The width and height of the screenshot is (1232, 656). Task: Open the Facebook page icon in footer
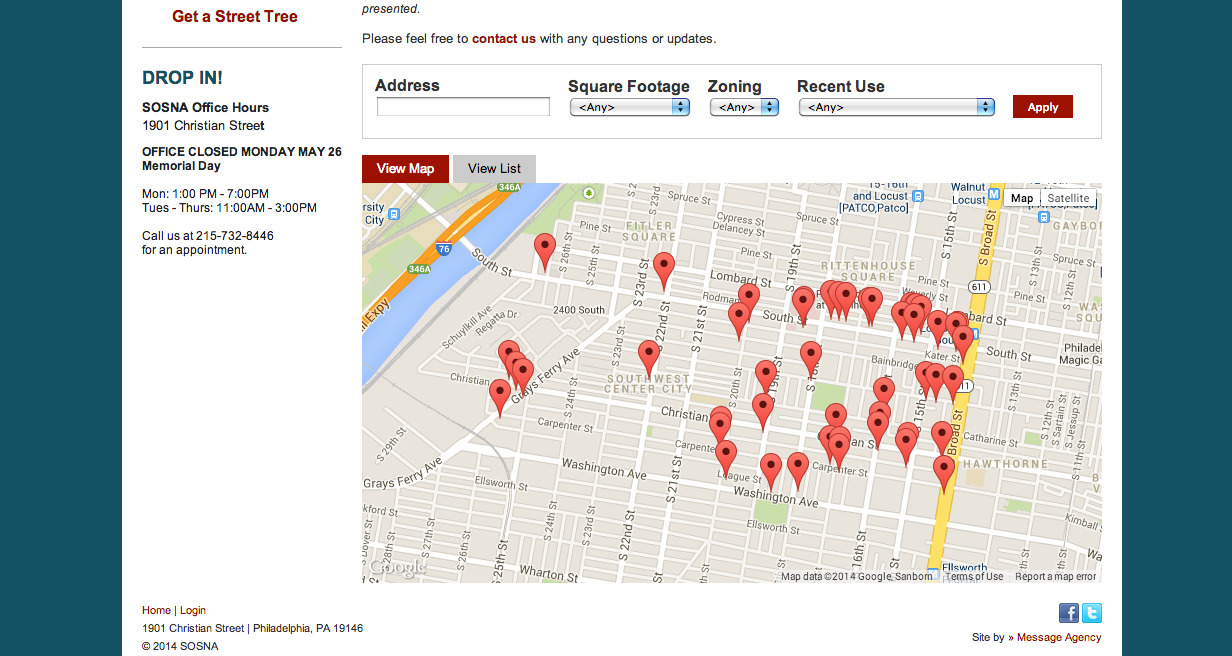click(x=1068, y=613)
